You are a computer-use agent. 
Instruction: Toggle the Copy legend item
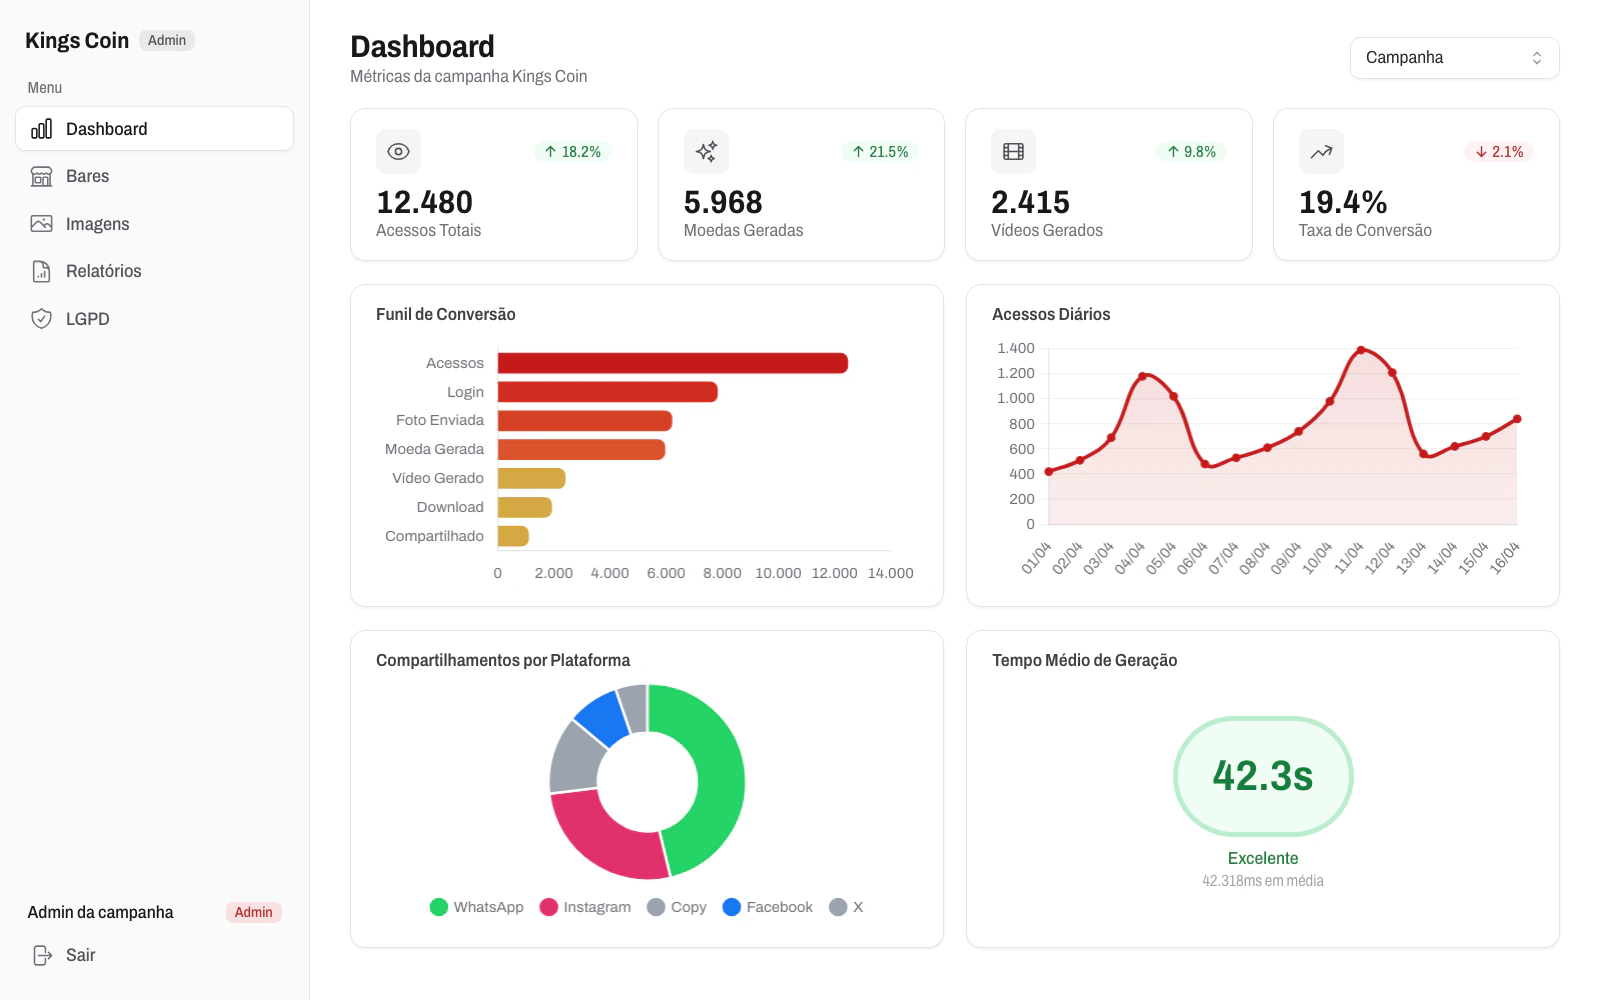click(677, 907)
